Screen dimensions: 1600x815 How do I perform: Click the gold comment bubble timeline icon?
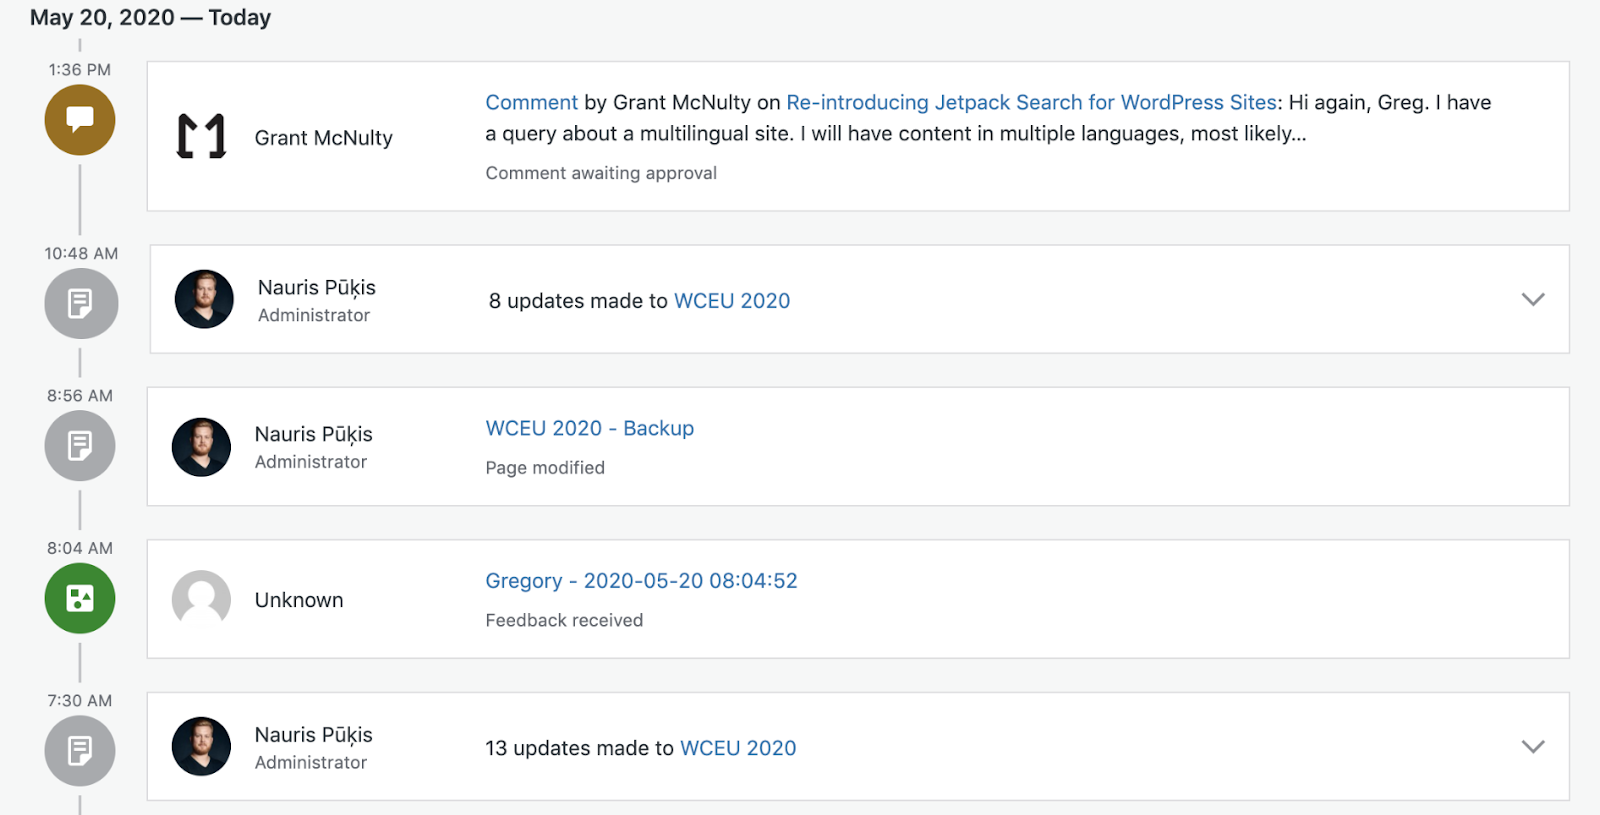[x=79, y=119]
